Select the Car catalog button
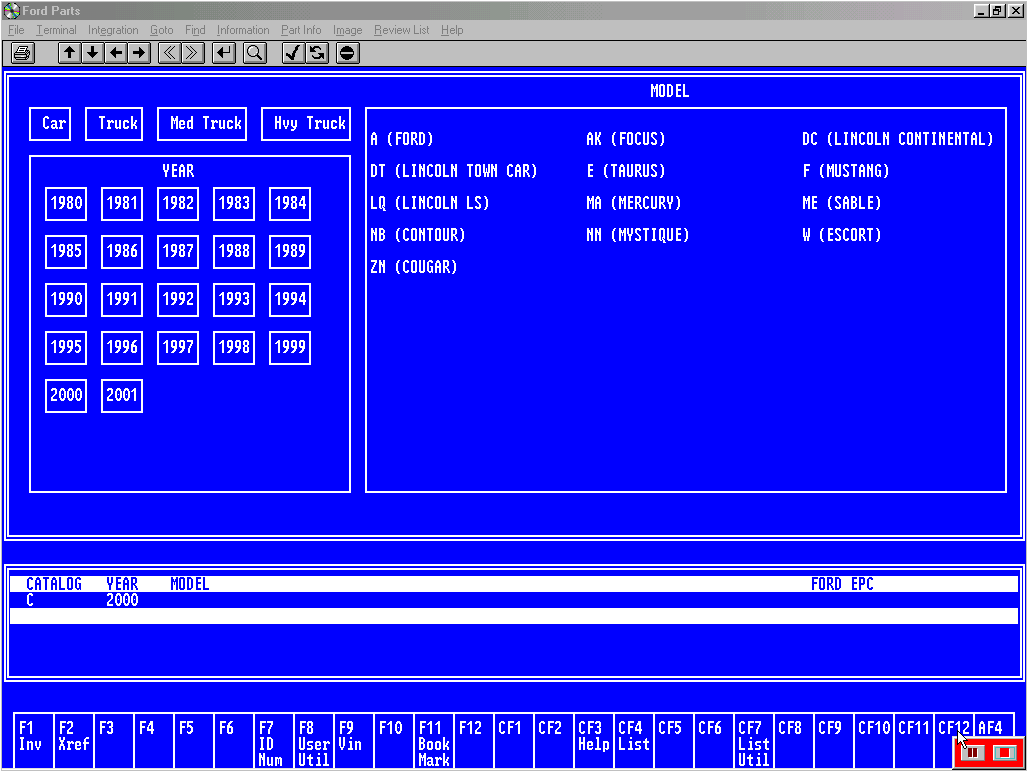The width and height of the screenshot is (1027, 771). (50, 124)
